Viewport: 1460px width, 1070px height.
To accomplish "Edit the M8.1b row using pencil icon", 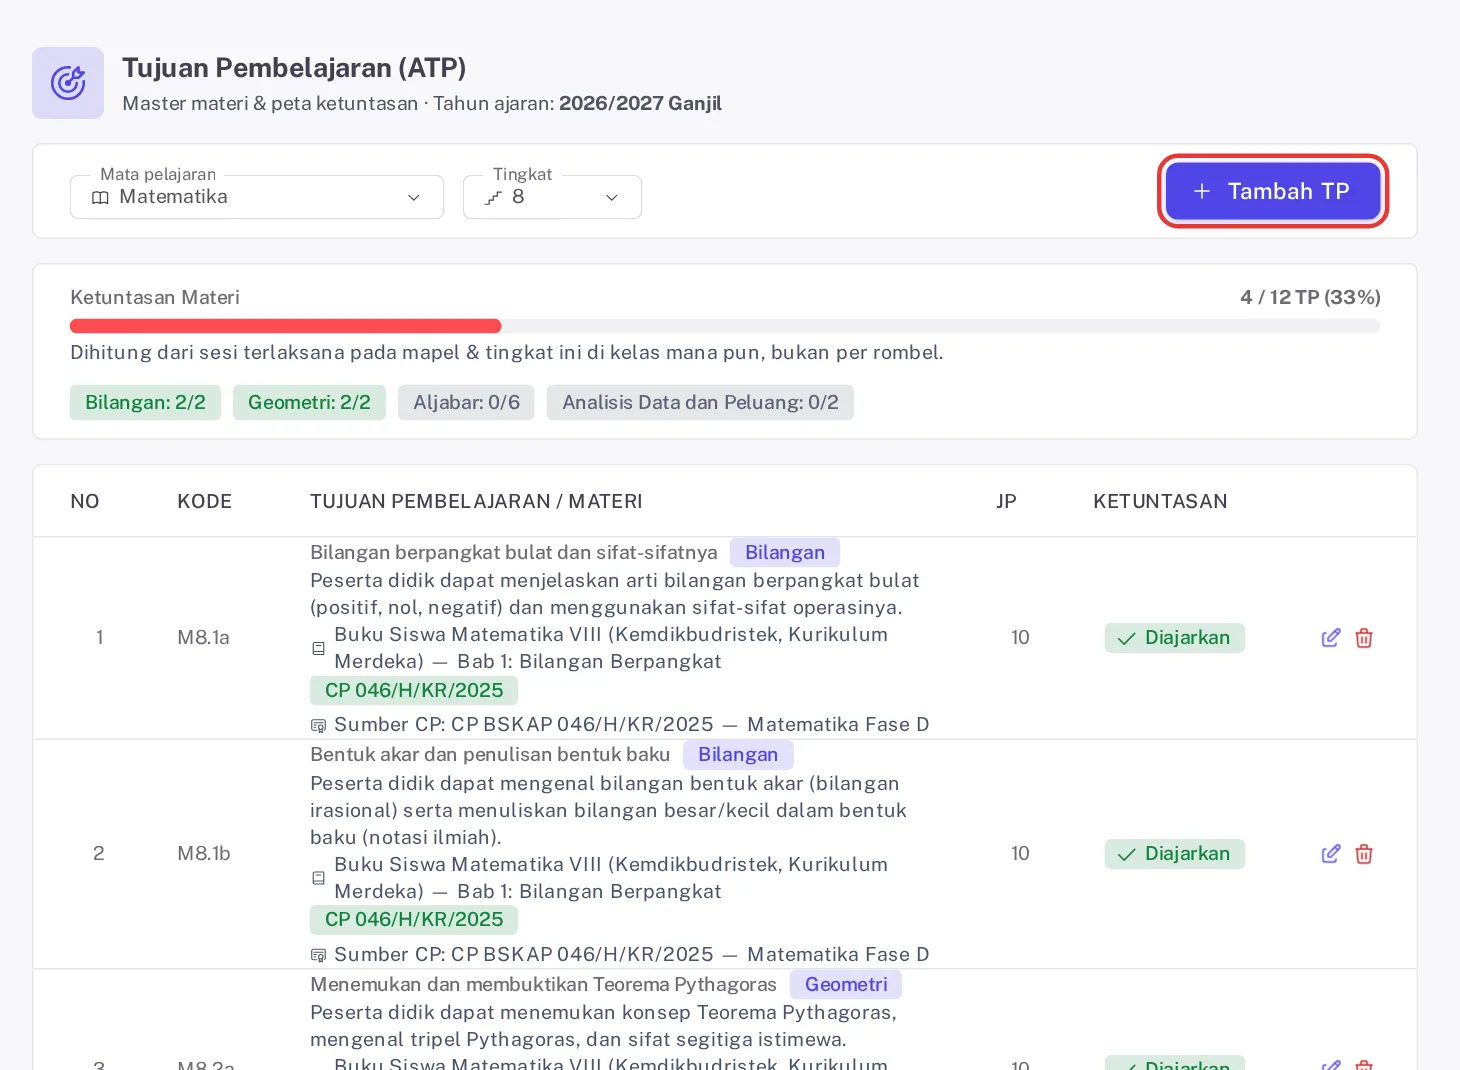I will [x=1331, y=854].
